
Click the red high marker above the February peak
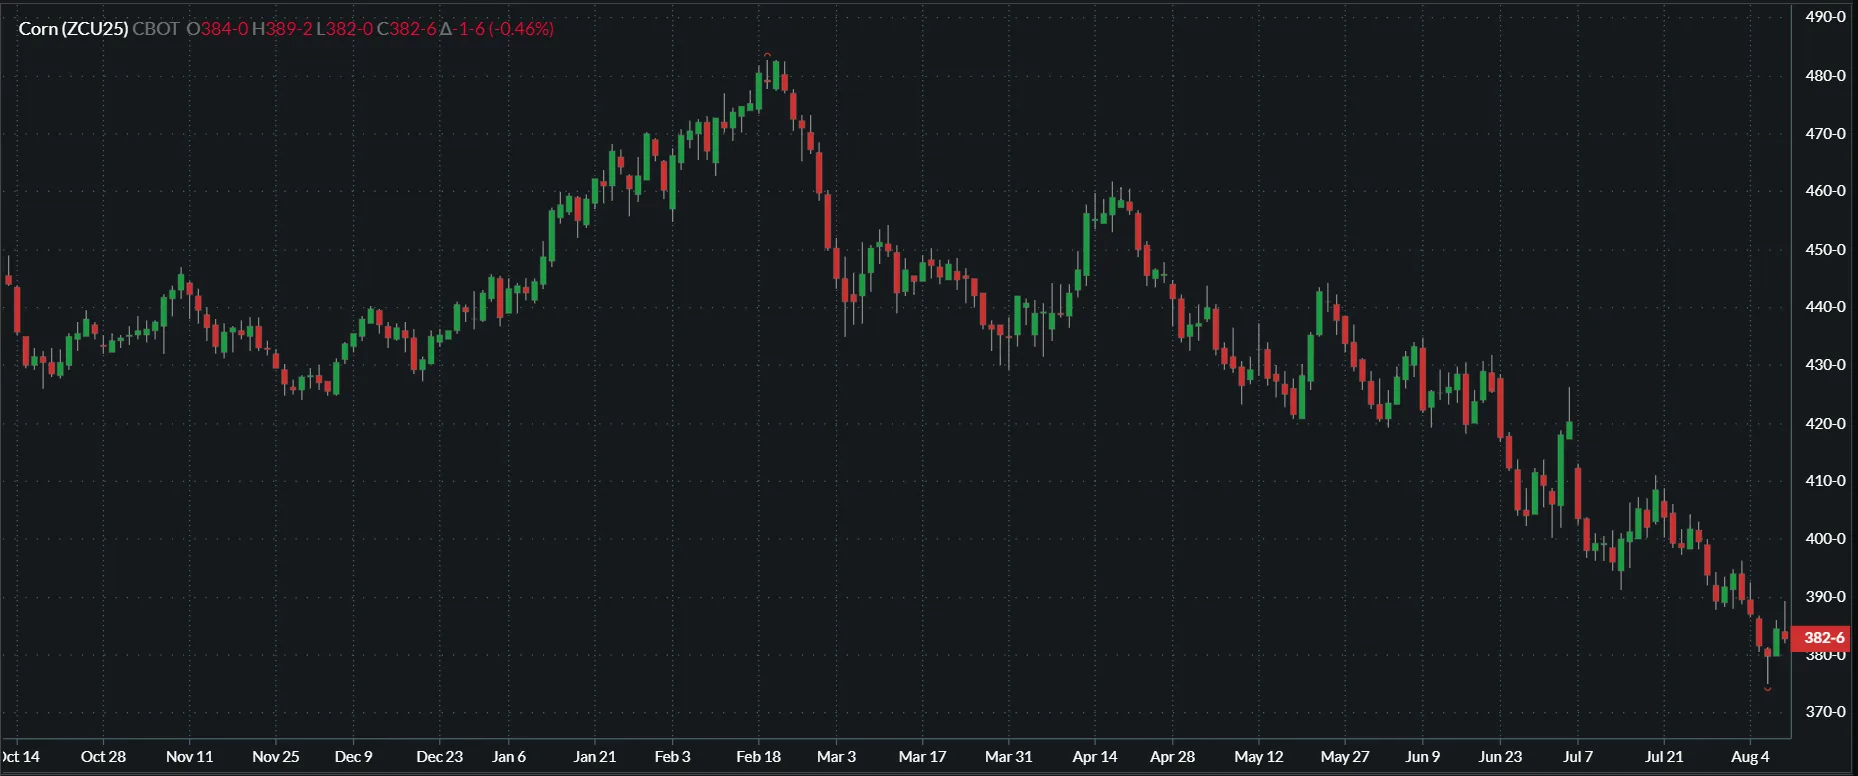coord(767,55)
